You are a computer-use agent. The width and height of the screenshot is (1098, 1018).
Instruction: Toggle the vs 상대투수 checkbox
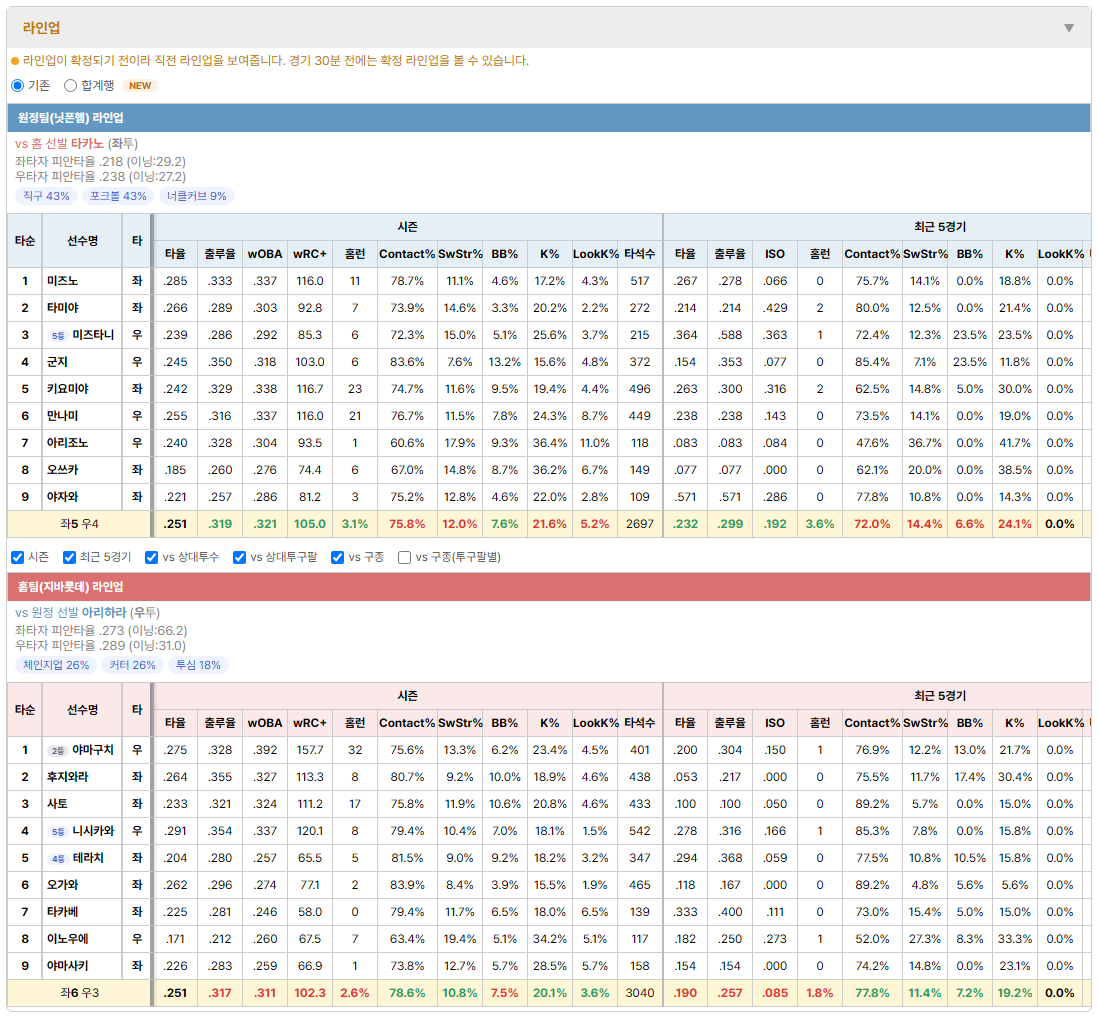pyautogui.click(x=151, y=557)
